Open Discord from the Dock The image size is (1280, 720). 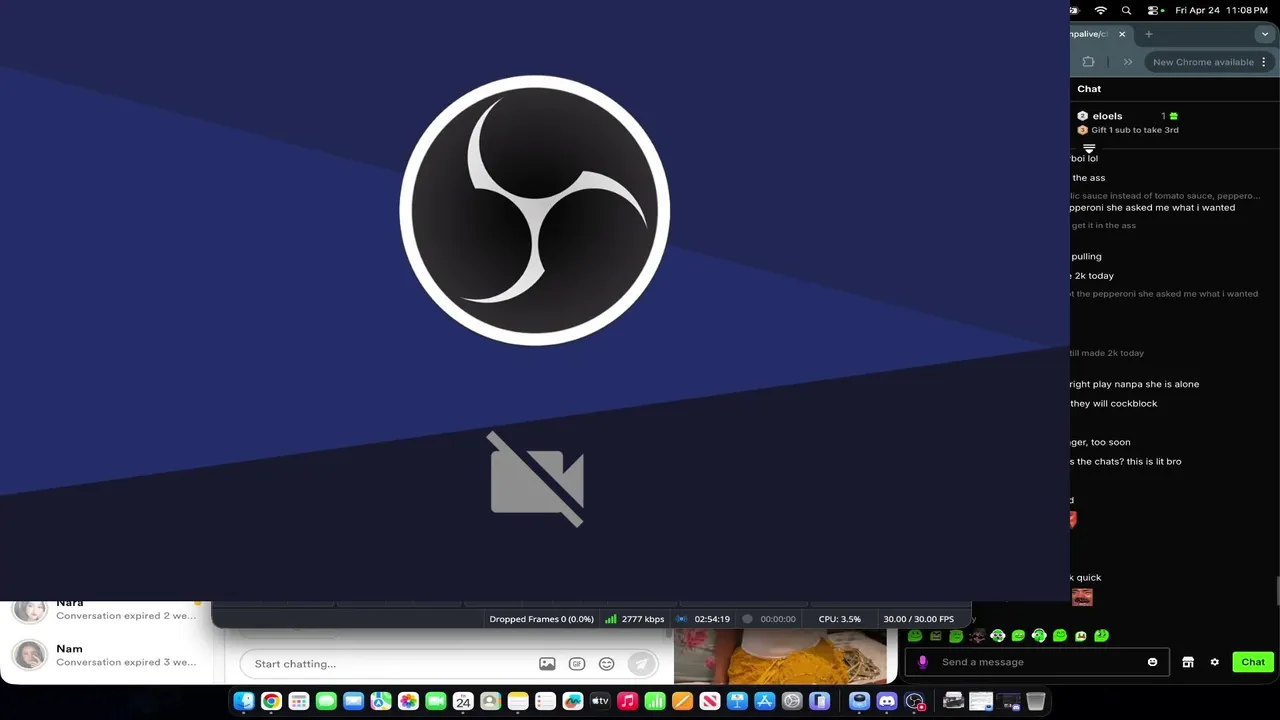[887, 701]
